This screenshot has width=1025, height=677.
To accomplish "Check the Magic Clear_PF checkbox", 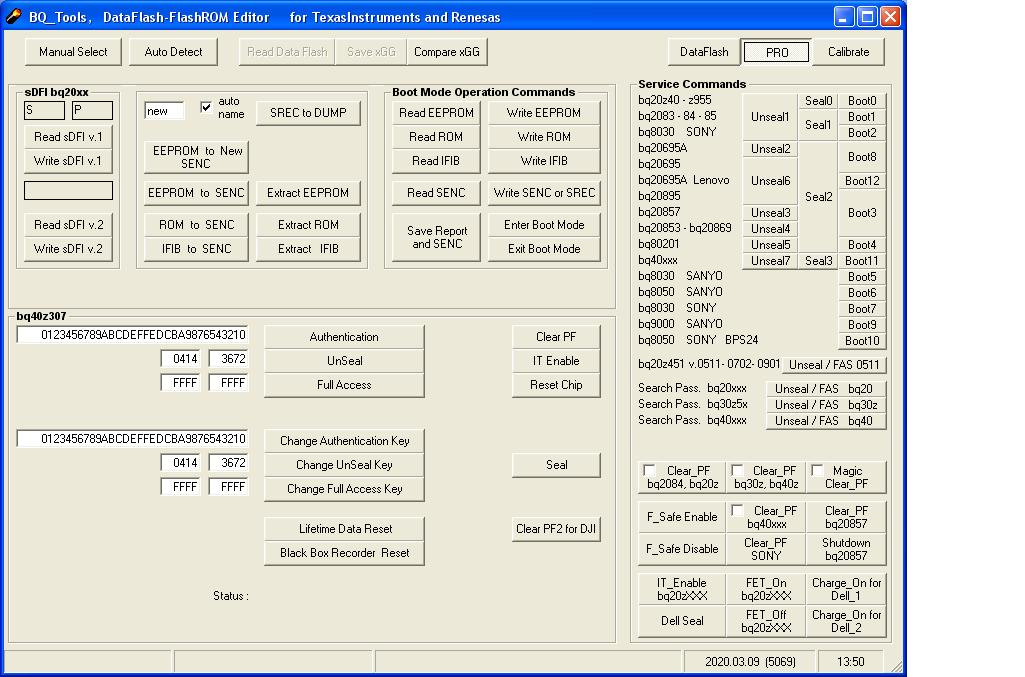I will click(817, 471).
